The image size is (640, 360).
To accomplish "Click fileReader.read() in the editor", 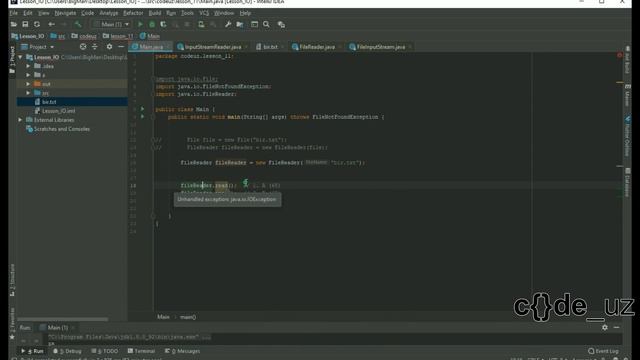I will (x=208, y=186).
